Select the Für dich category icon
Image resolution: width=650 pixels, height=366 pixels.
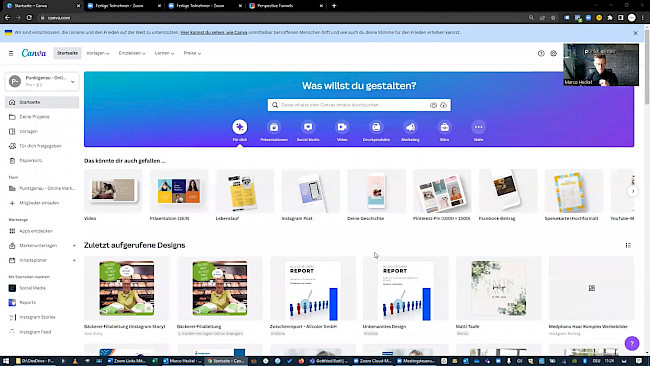click(240, 127)
